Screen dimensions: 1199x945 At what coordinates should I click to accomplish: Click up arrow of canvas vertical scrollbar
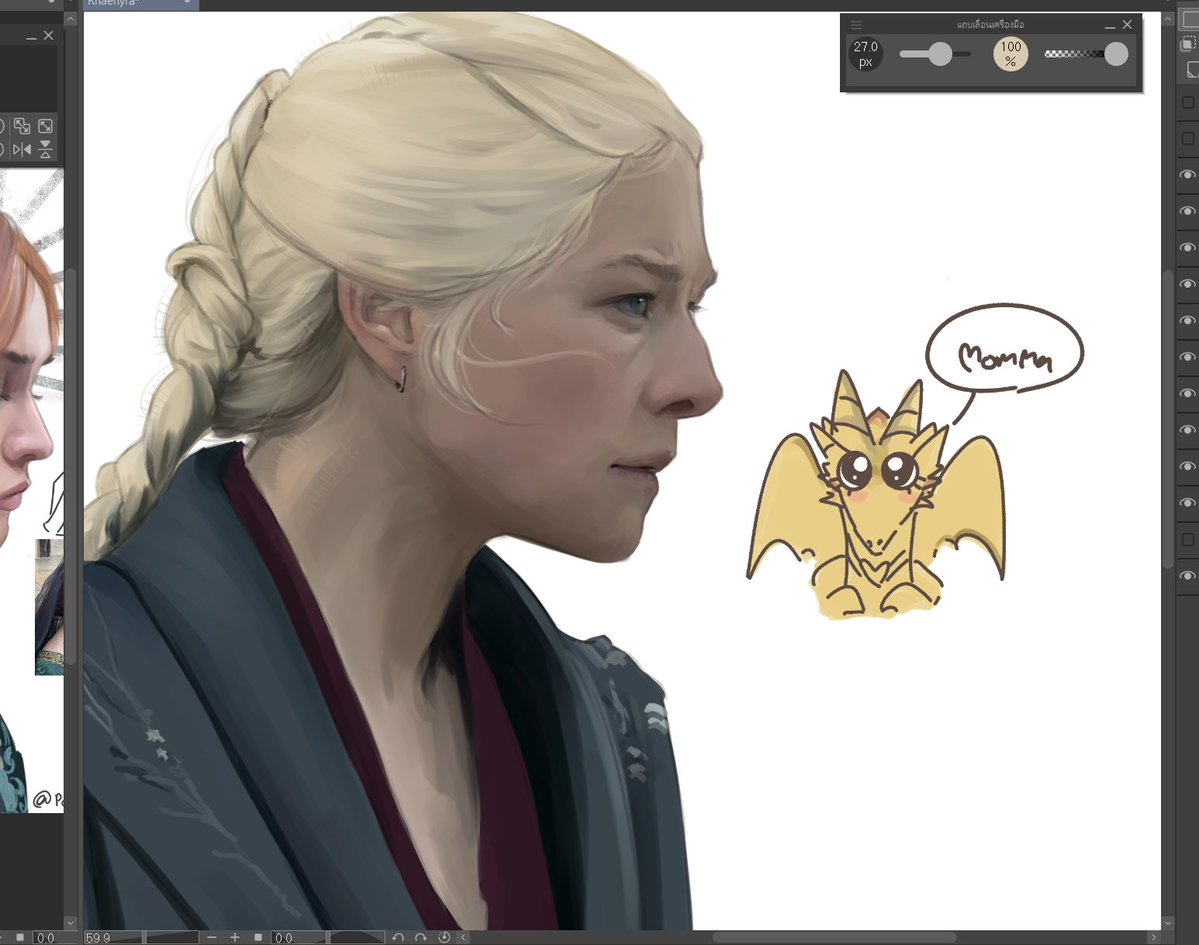[x=1168, y=18]
